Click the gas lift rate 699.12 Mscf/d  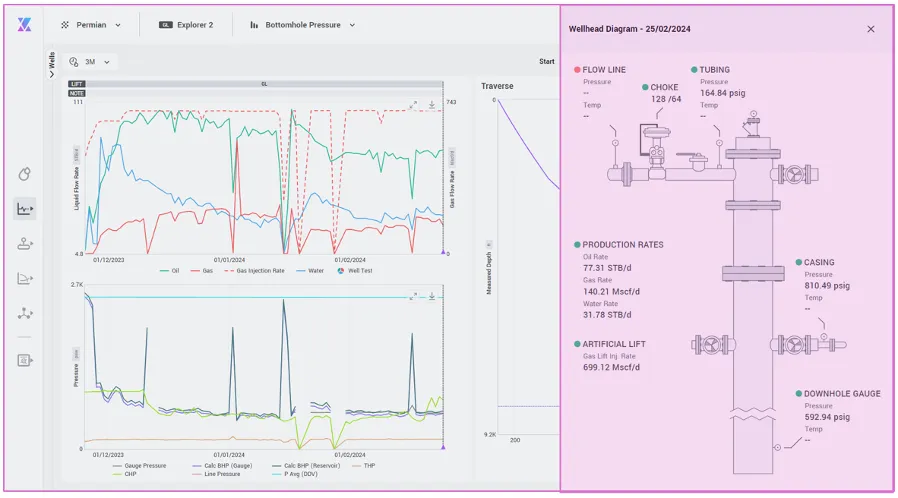pyautogui.click(x=611, y=367)
